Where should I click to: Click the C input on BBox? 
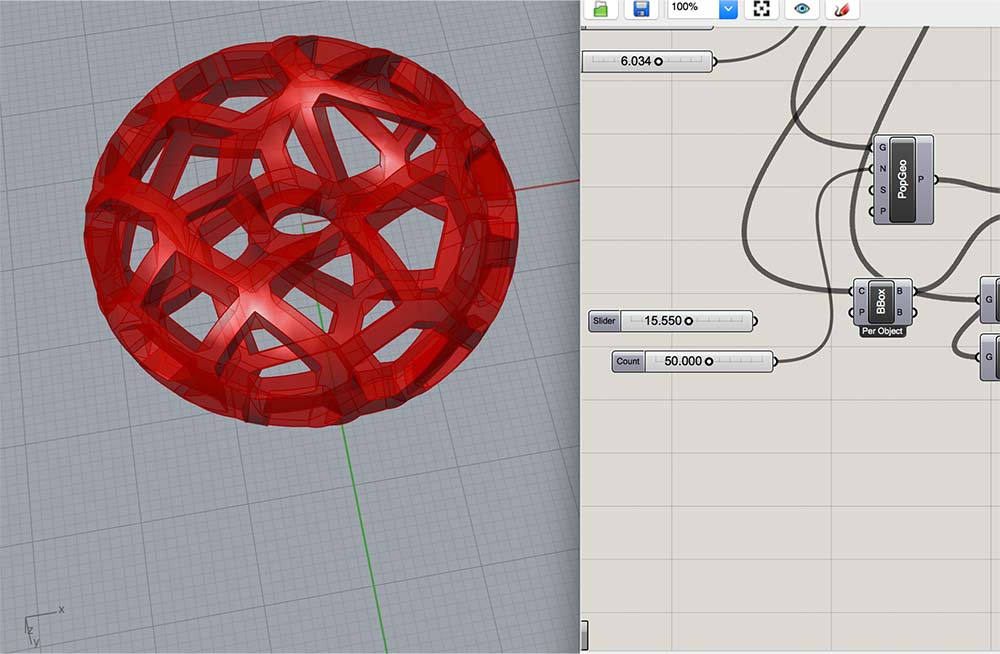(861, 291)
